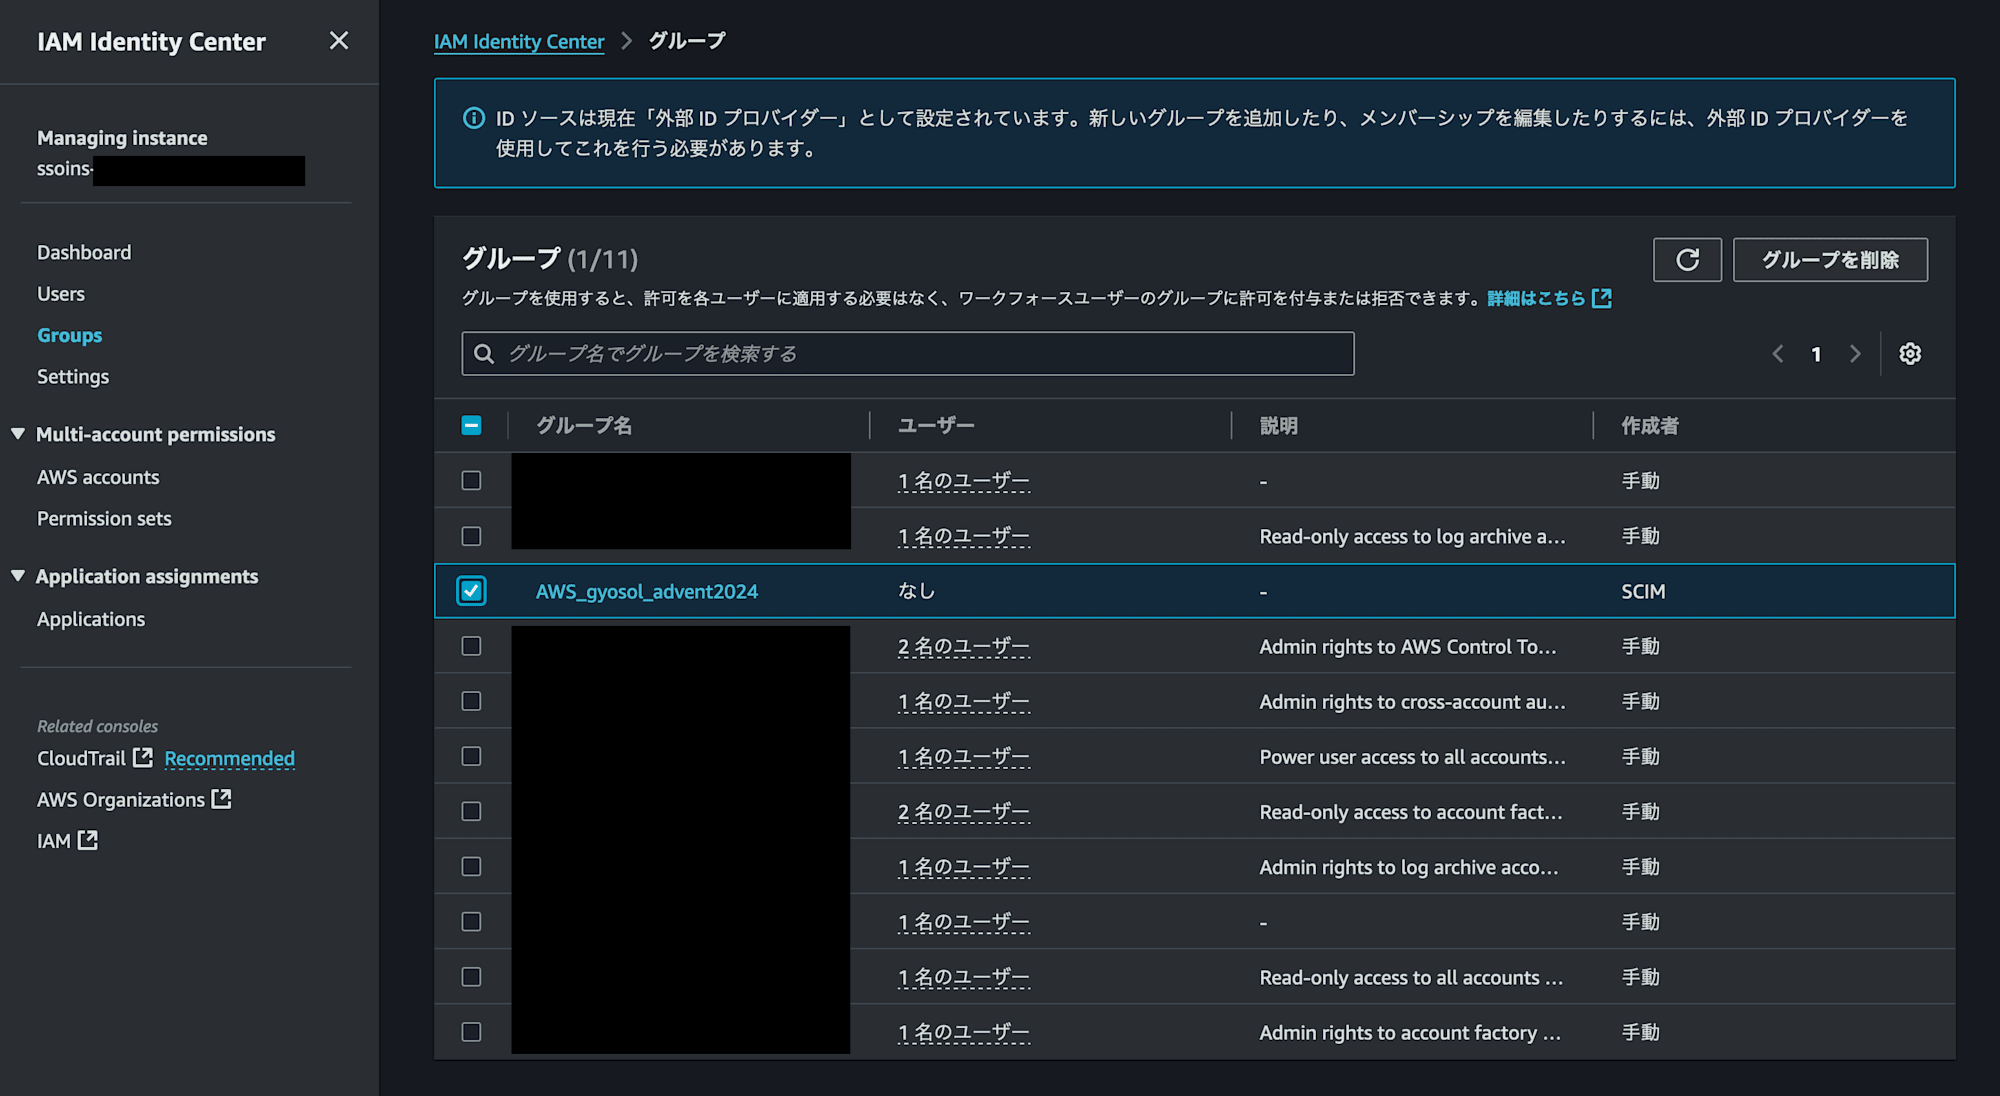Open Applications in the sidebar
Image resolution: width=2000 pixels, height=1096 pixels.
click(x=91, y=619)
